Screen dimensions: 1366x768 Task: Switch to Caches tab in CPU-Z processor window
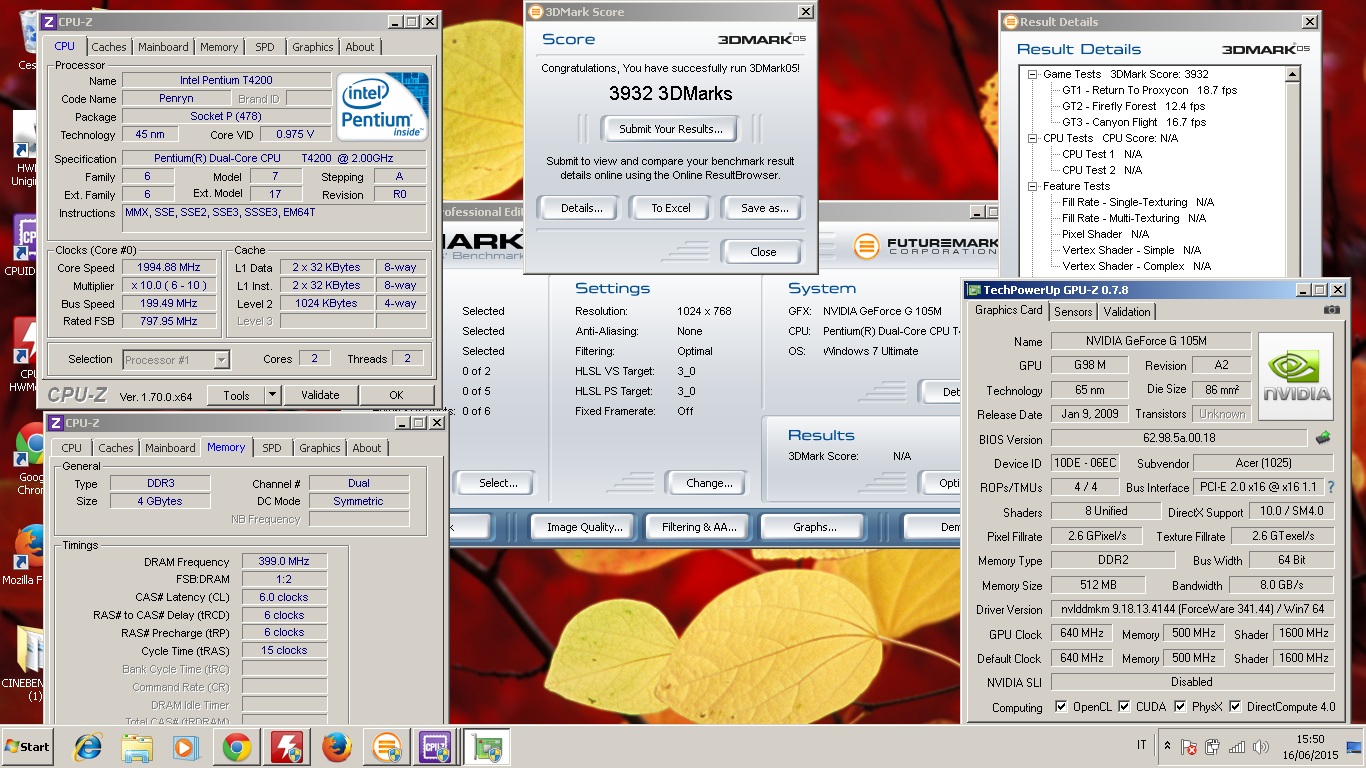coord(109,47)
